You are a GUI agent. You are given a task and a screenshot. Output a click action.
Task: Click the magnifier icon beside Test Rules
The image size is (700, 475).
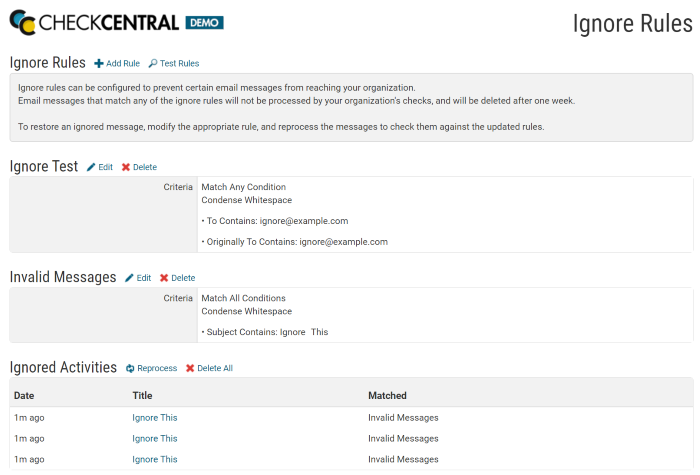[x=153, y=64]
